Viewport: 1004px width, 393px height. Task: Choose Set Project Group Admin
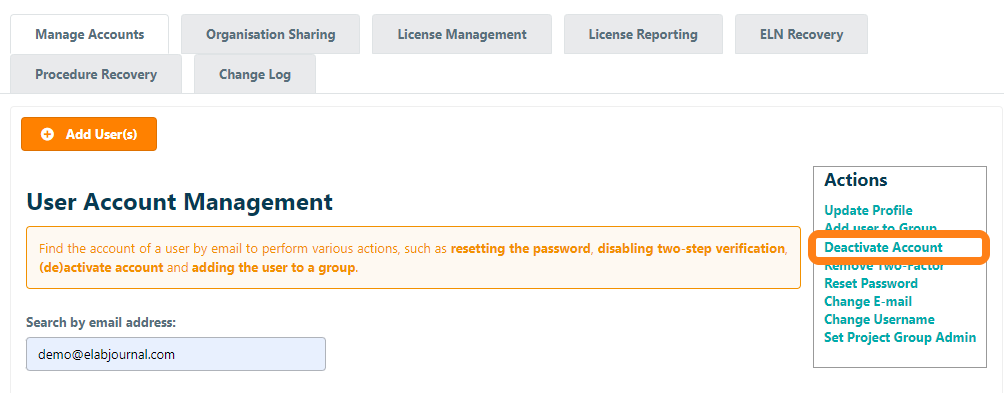click(900, 337)
